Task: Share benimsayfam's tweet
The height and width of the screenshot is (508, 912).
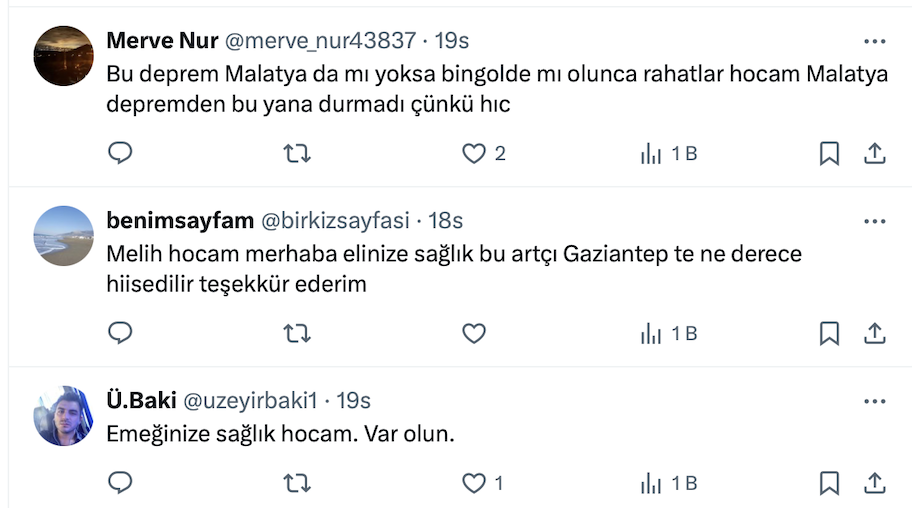Action: 874,333
